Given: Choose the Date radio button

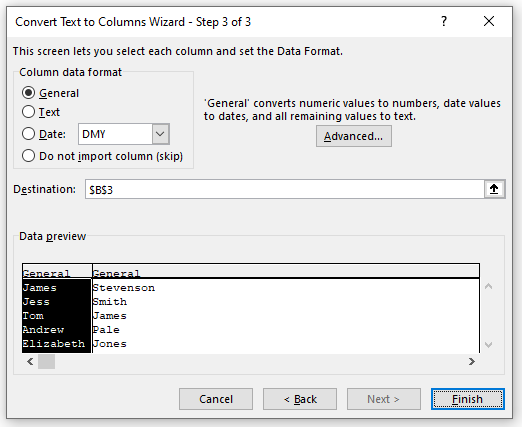Looking at the screenshot, I should (x=28, y=134).
